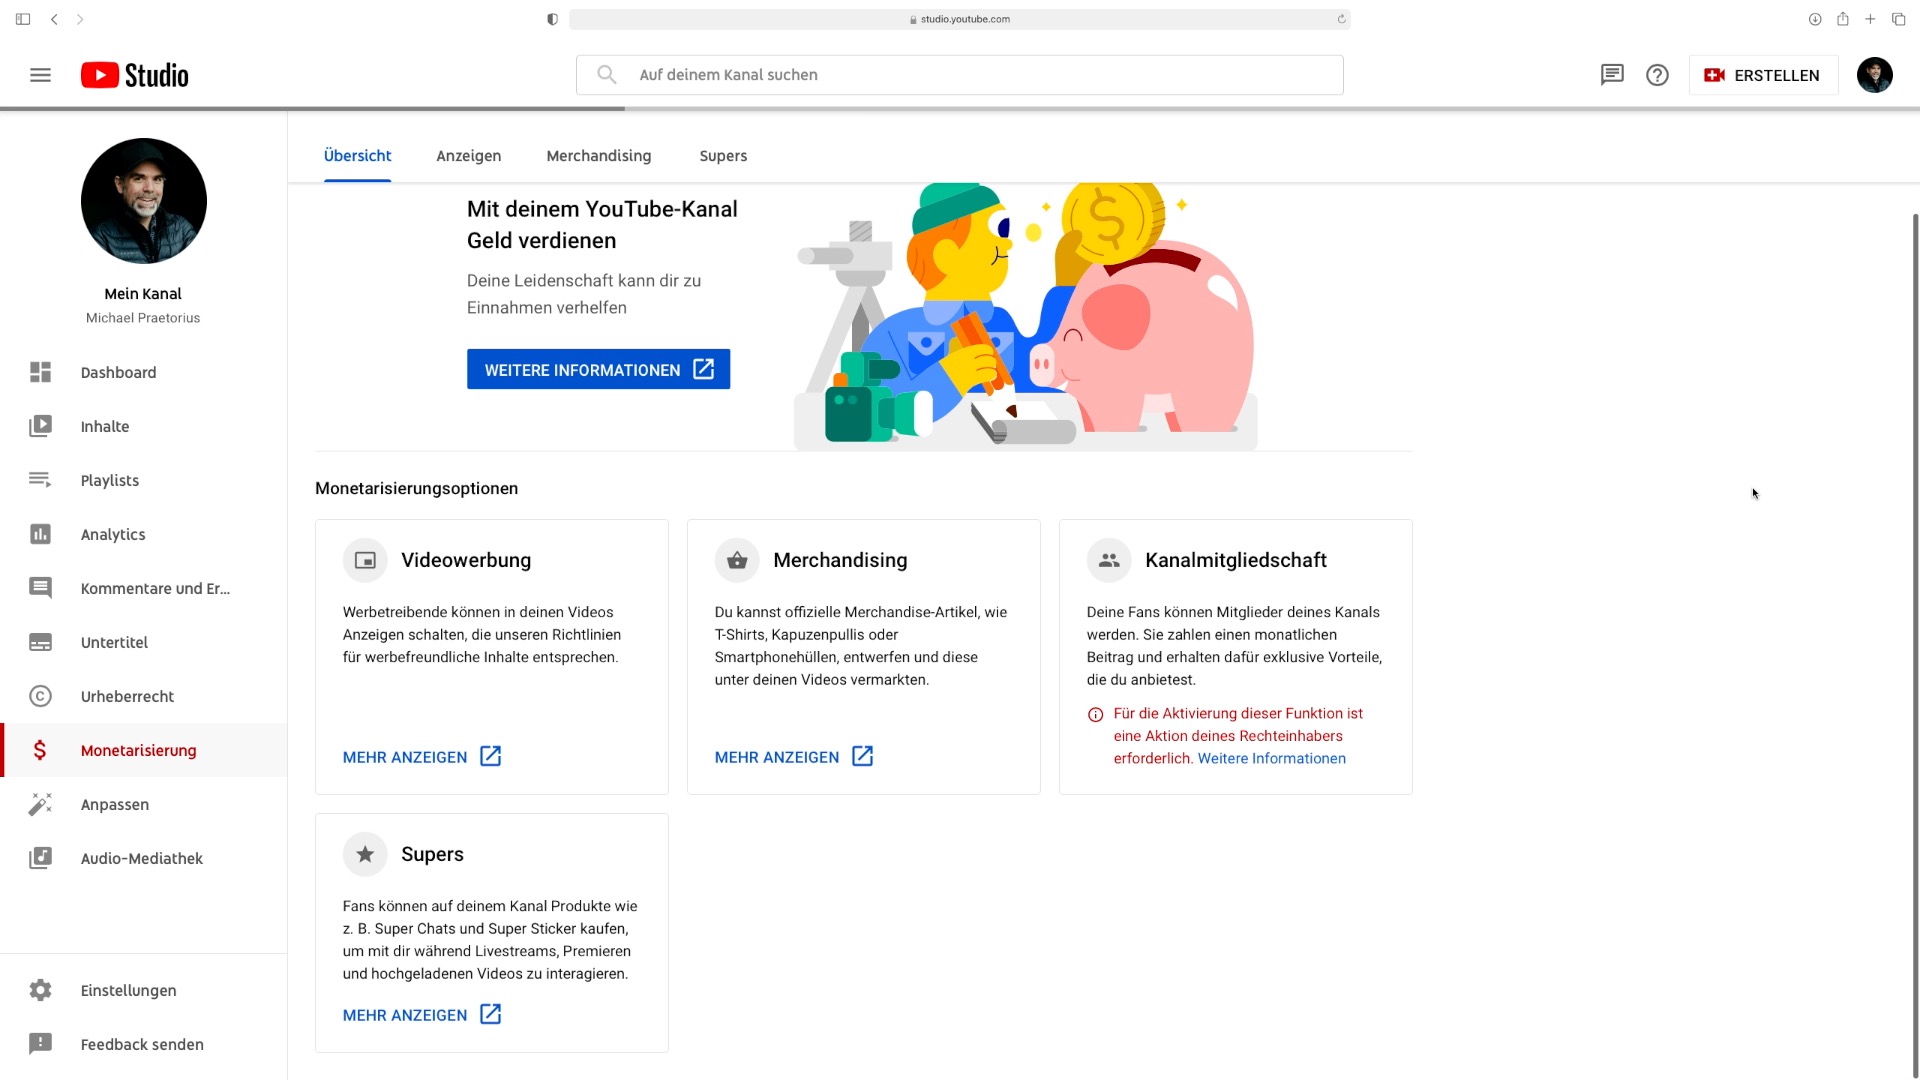Click the Urheberrecht copyright icon
Viewport: 1920px width, 1080px height.
pyautogui.click(x=40, y=696)
